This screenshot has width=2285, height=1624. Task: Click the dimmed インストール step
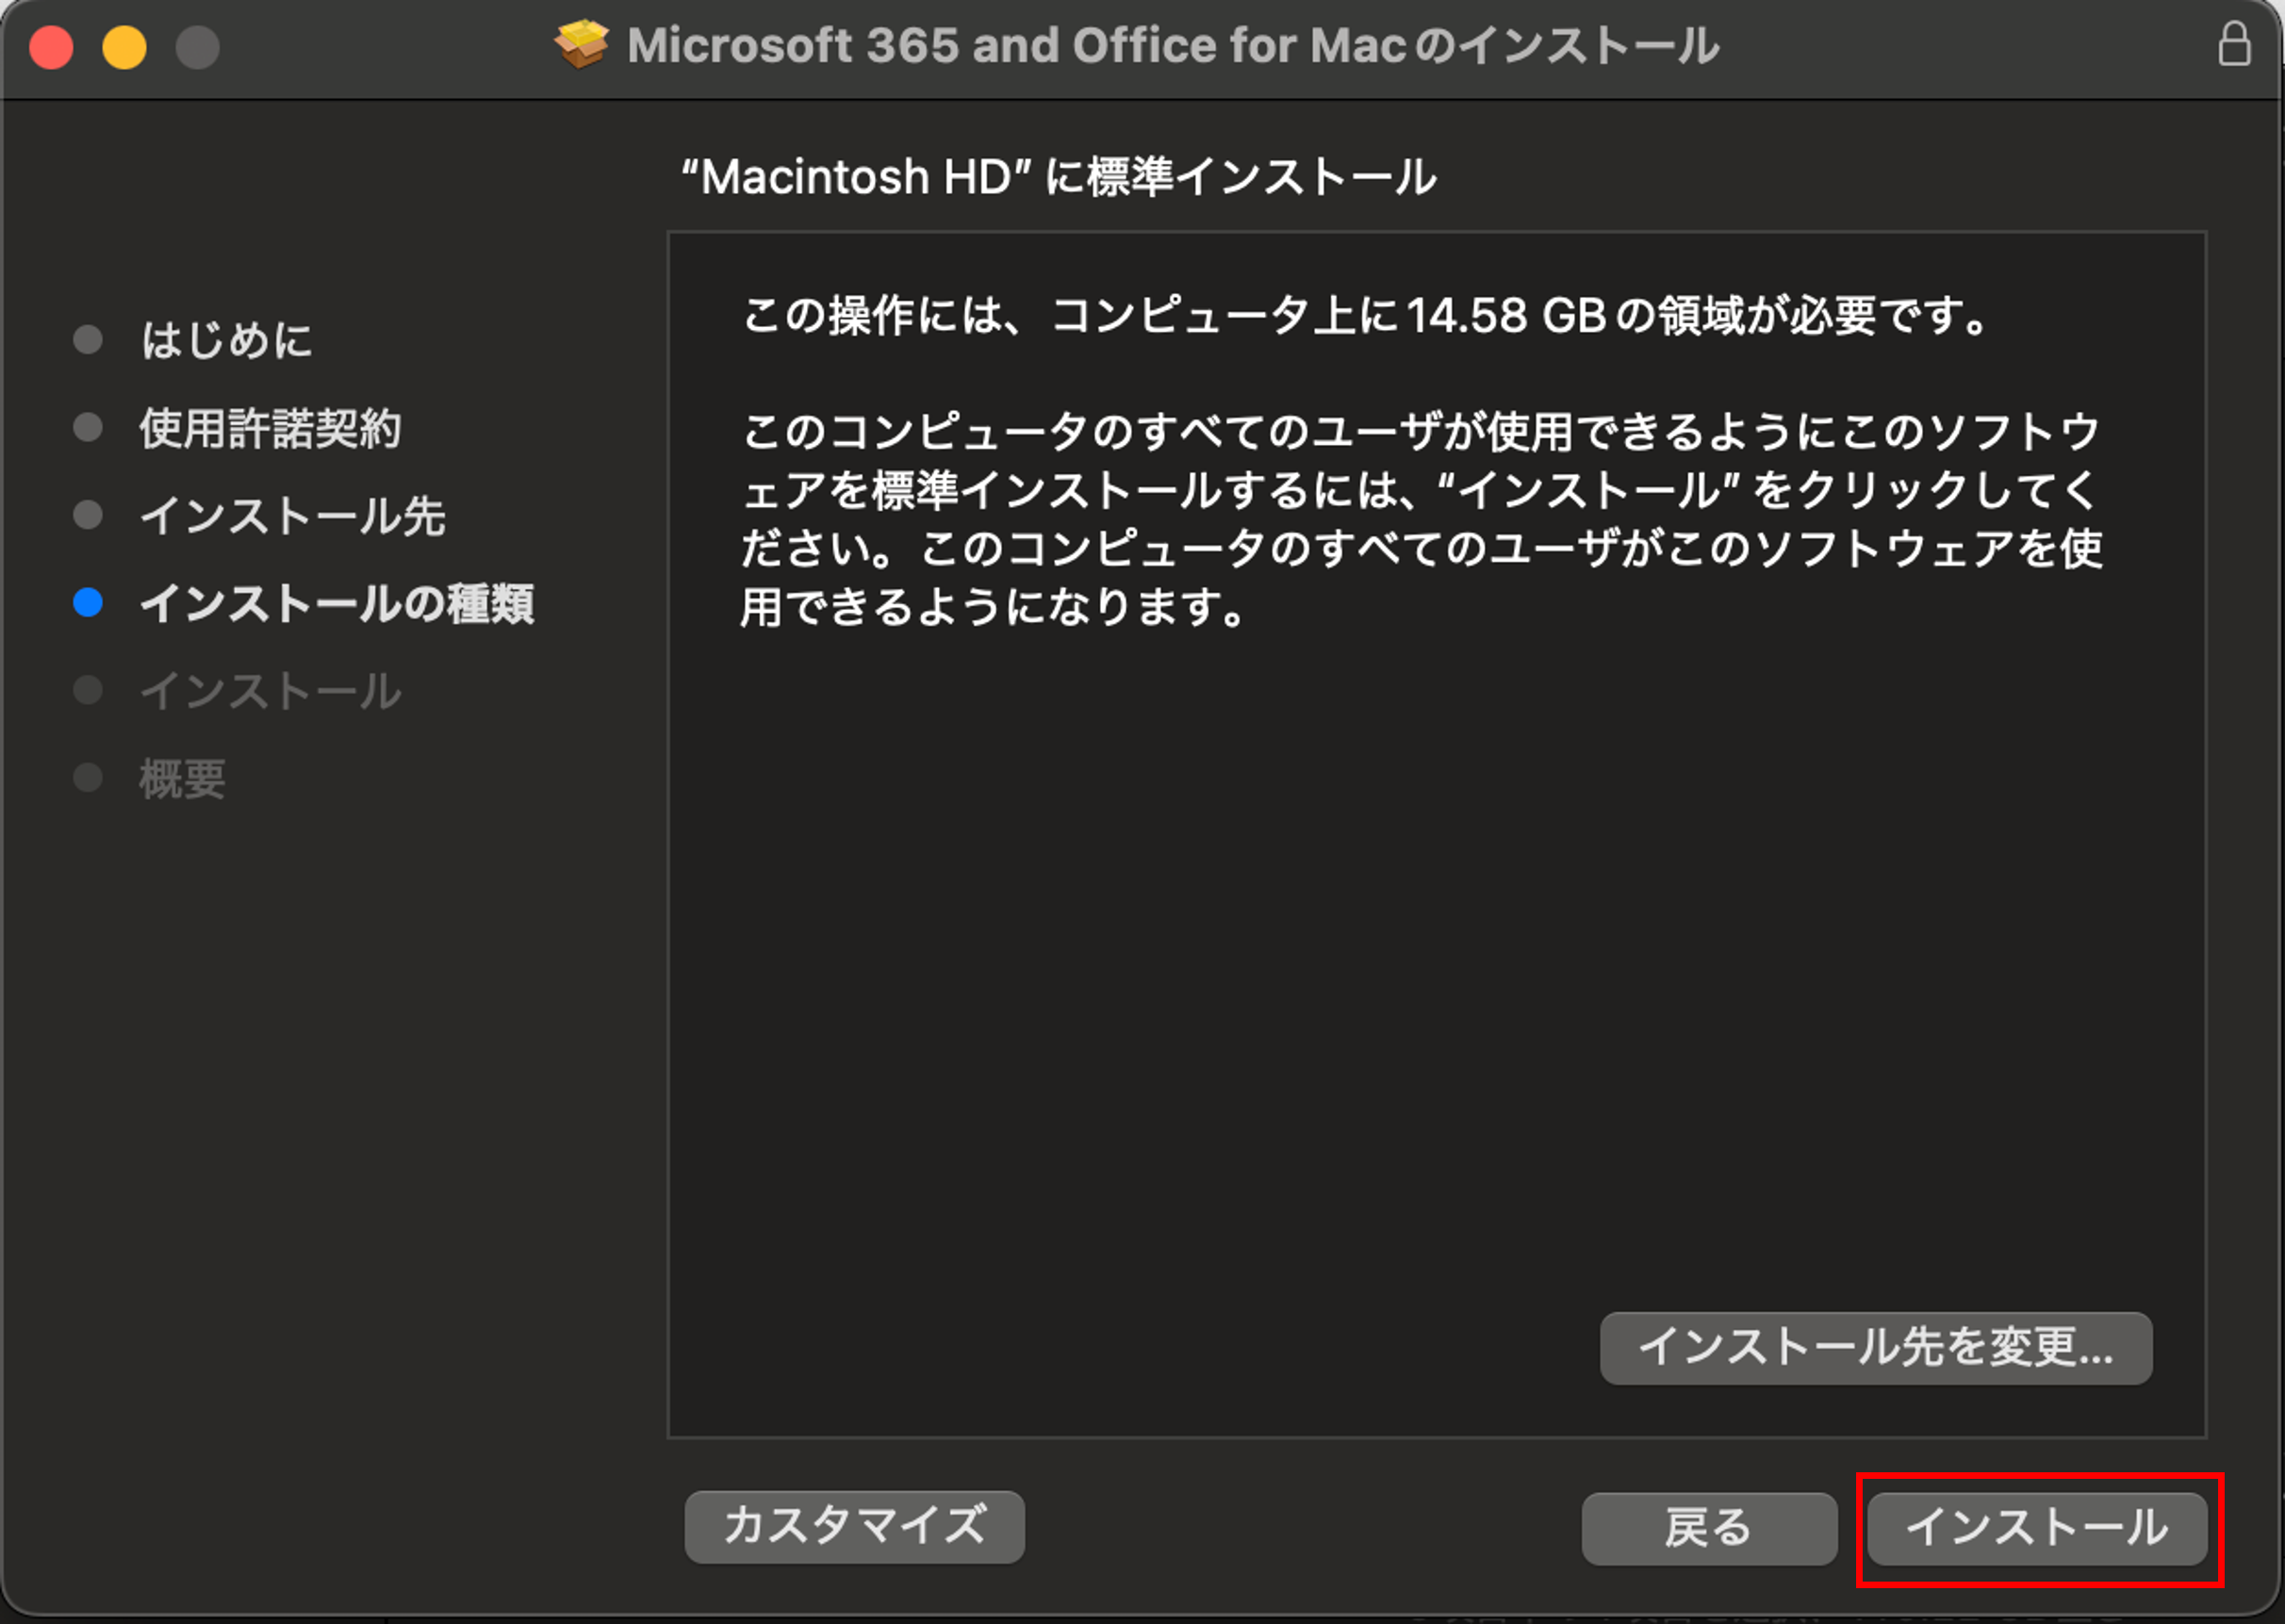(x=270, y=691)
